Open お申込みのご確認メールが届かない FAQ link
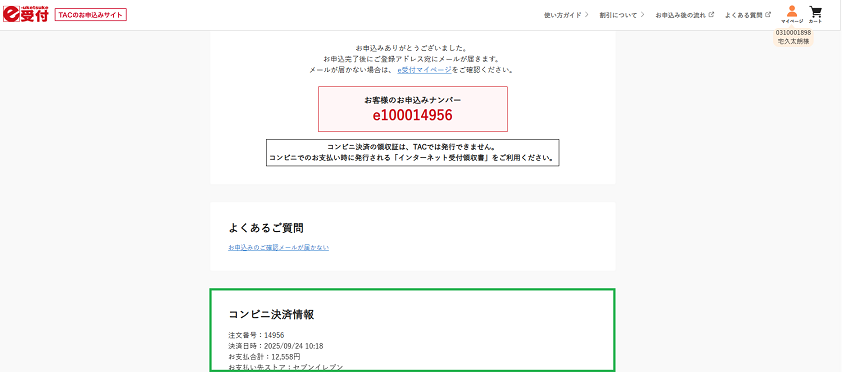Image resolution: width=842 pixels, height=372 pixels. 278,247
